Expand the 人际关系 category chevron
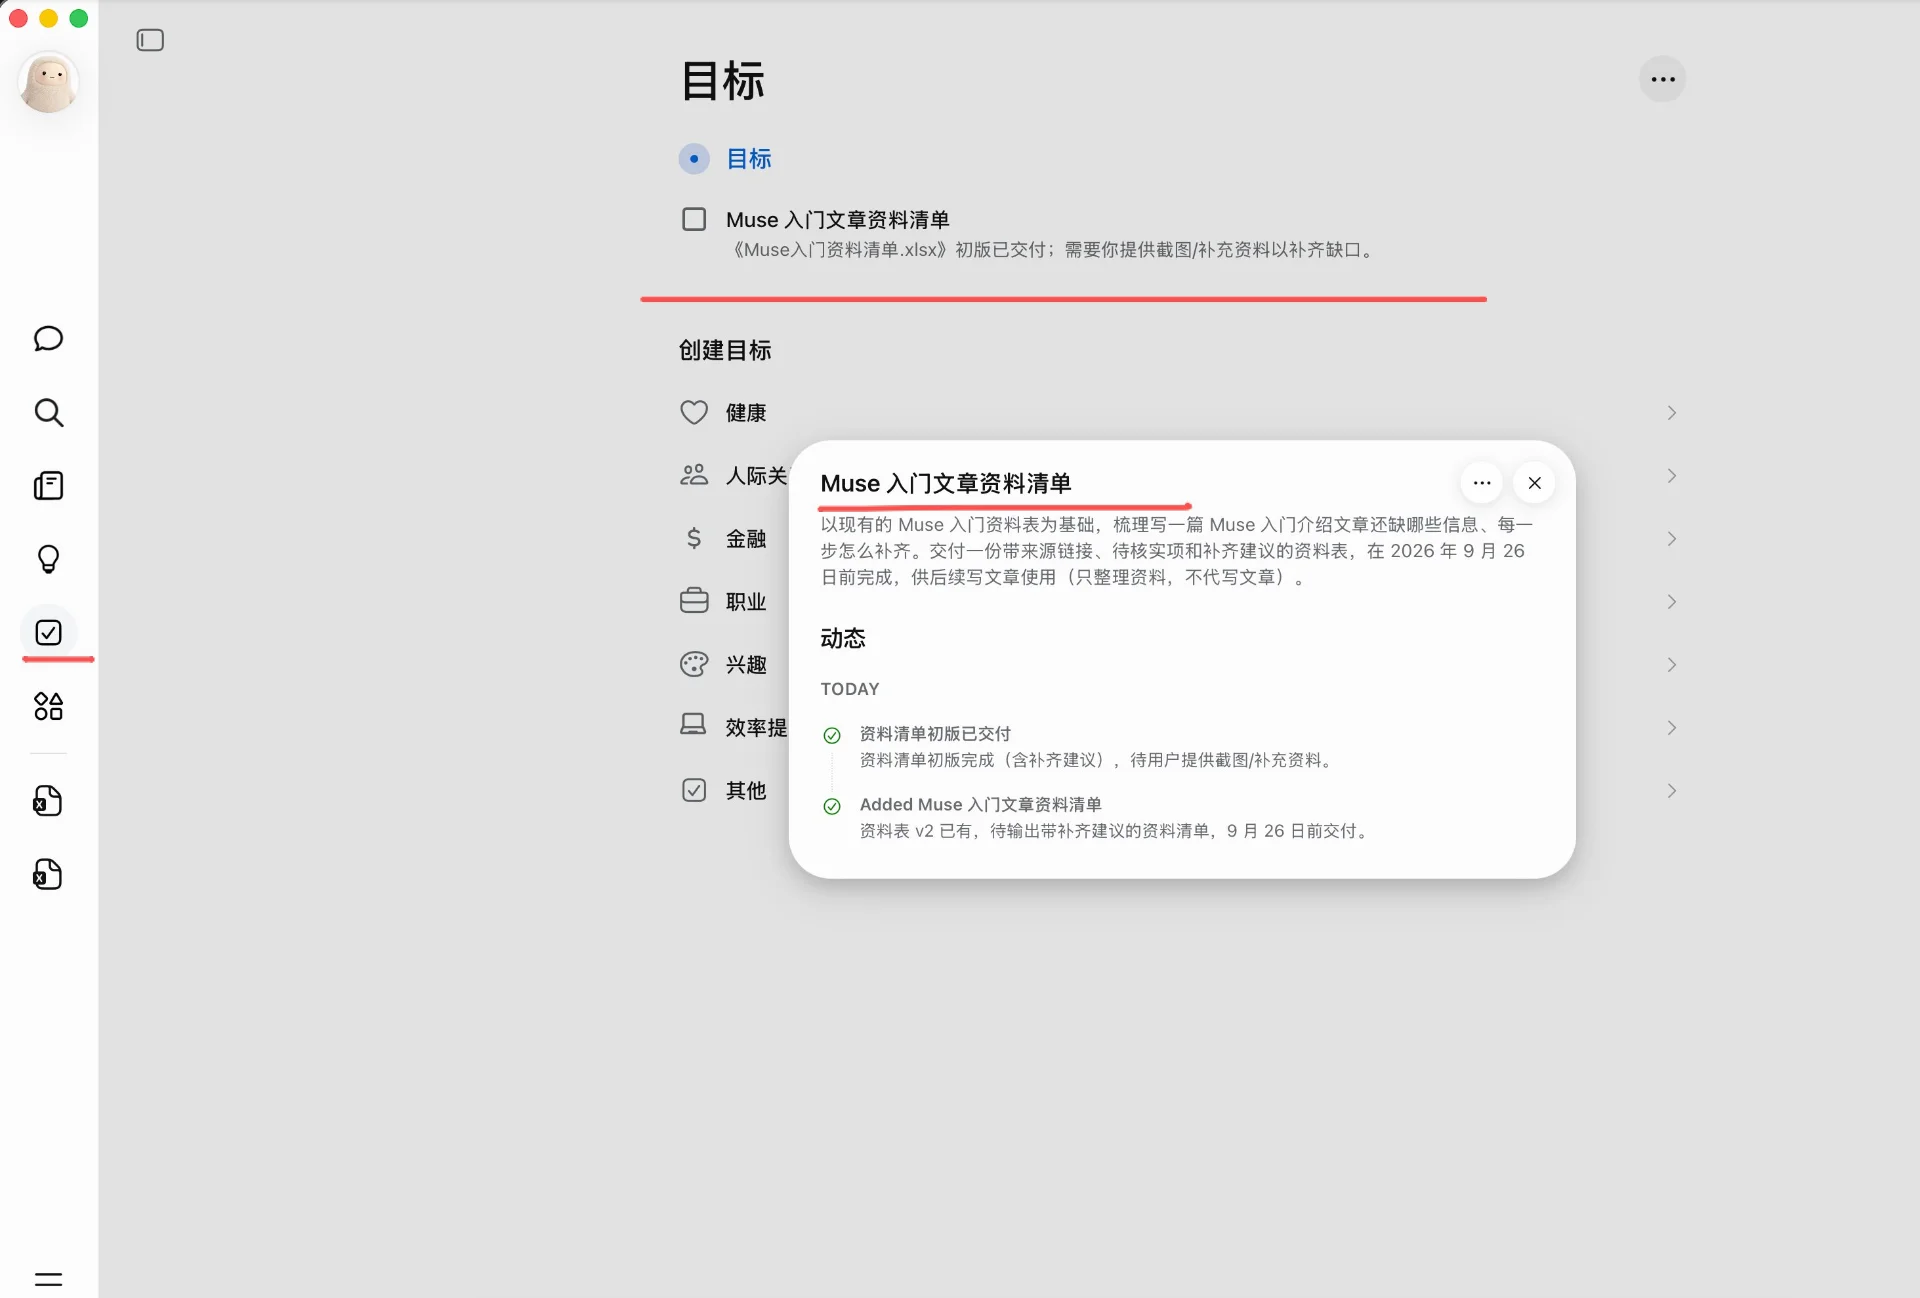The image size is (1920, 1298). tap(1671, 475)
